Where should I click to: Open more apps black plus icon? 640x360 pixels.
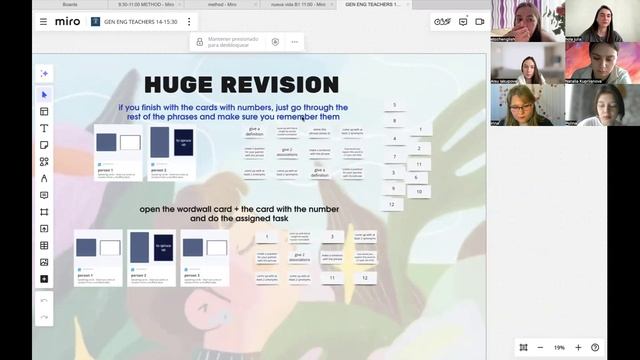tap(44, 279)
